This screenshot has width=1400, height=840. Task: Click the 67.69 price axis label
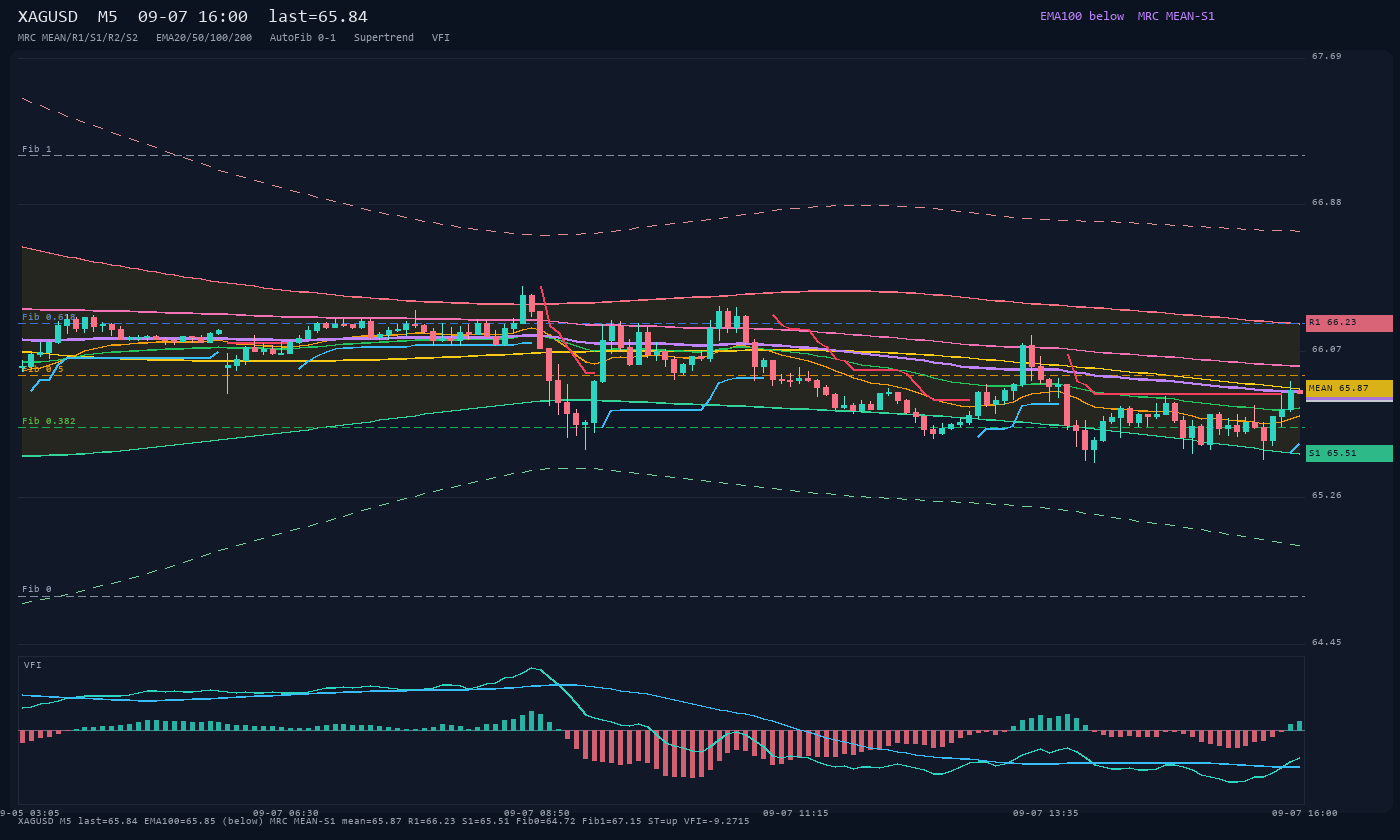point(1327,56)
